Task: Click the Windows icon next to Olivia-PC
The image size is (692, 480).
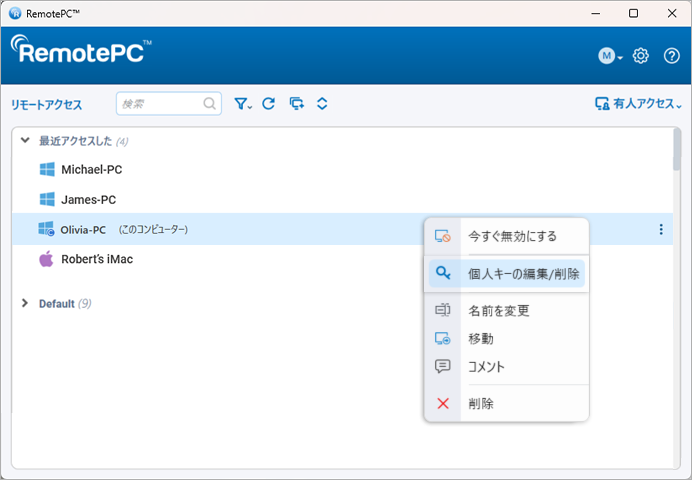Action: (46, 229)
